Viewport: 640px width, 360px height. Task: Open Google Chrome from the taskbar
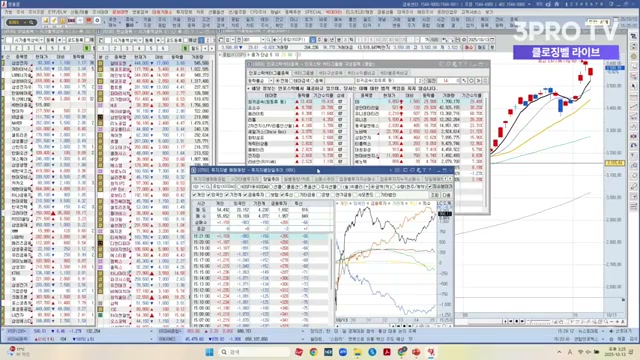[x=313, y=352]
